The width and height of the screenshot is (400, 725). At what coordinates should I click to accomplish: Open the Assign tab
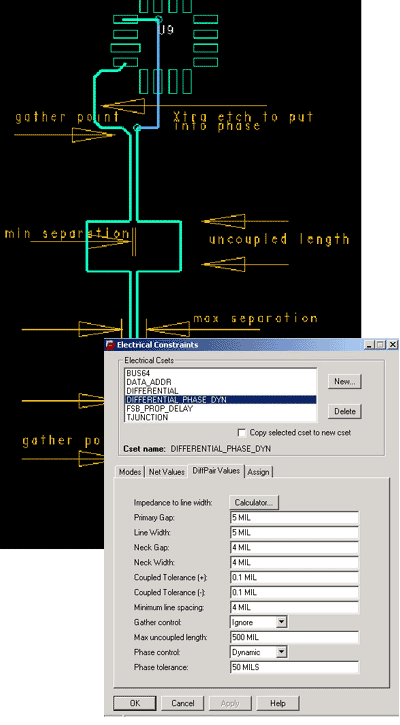258,472
